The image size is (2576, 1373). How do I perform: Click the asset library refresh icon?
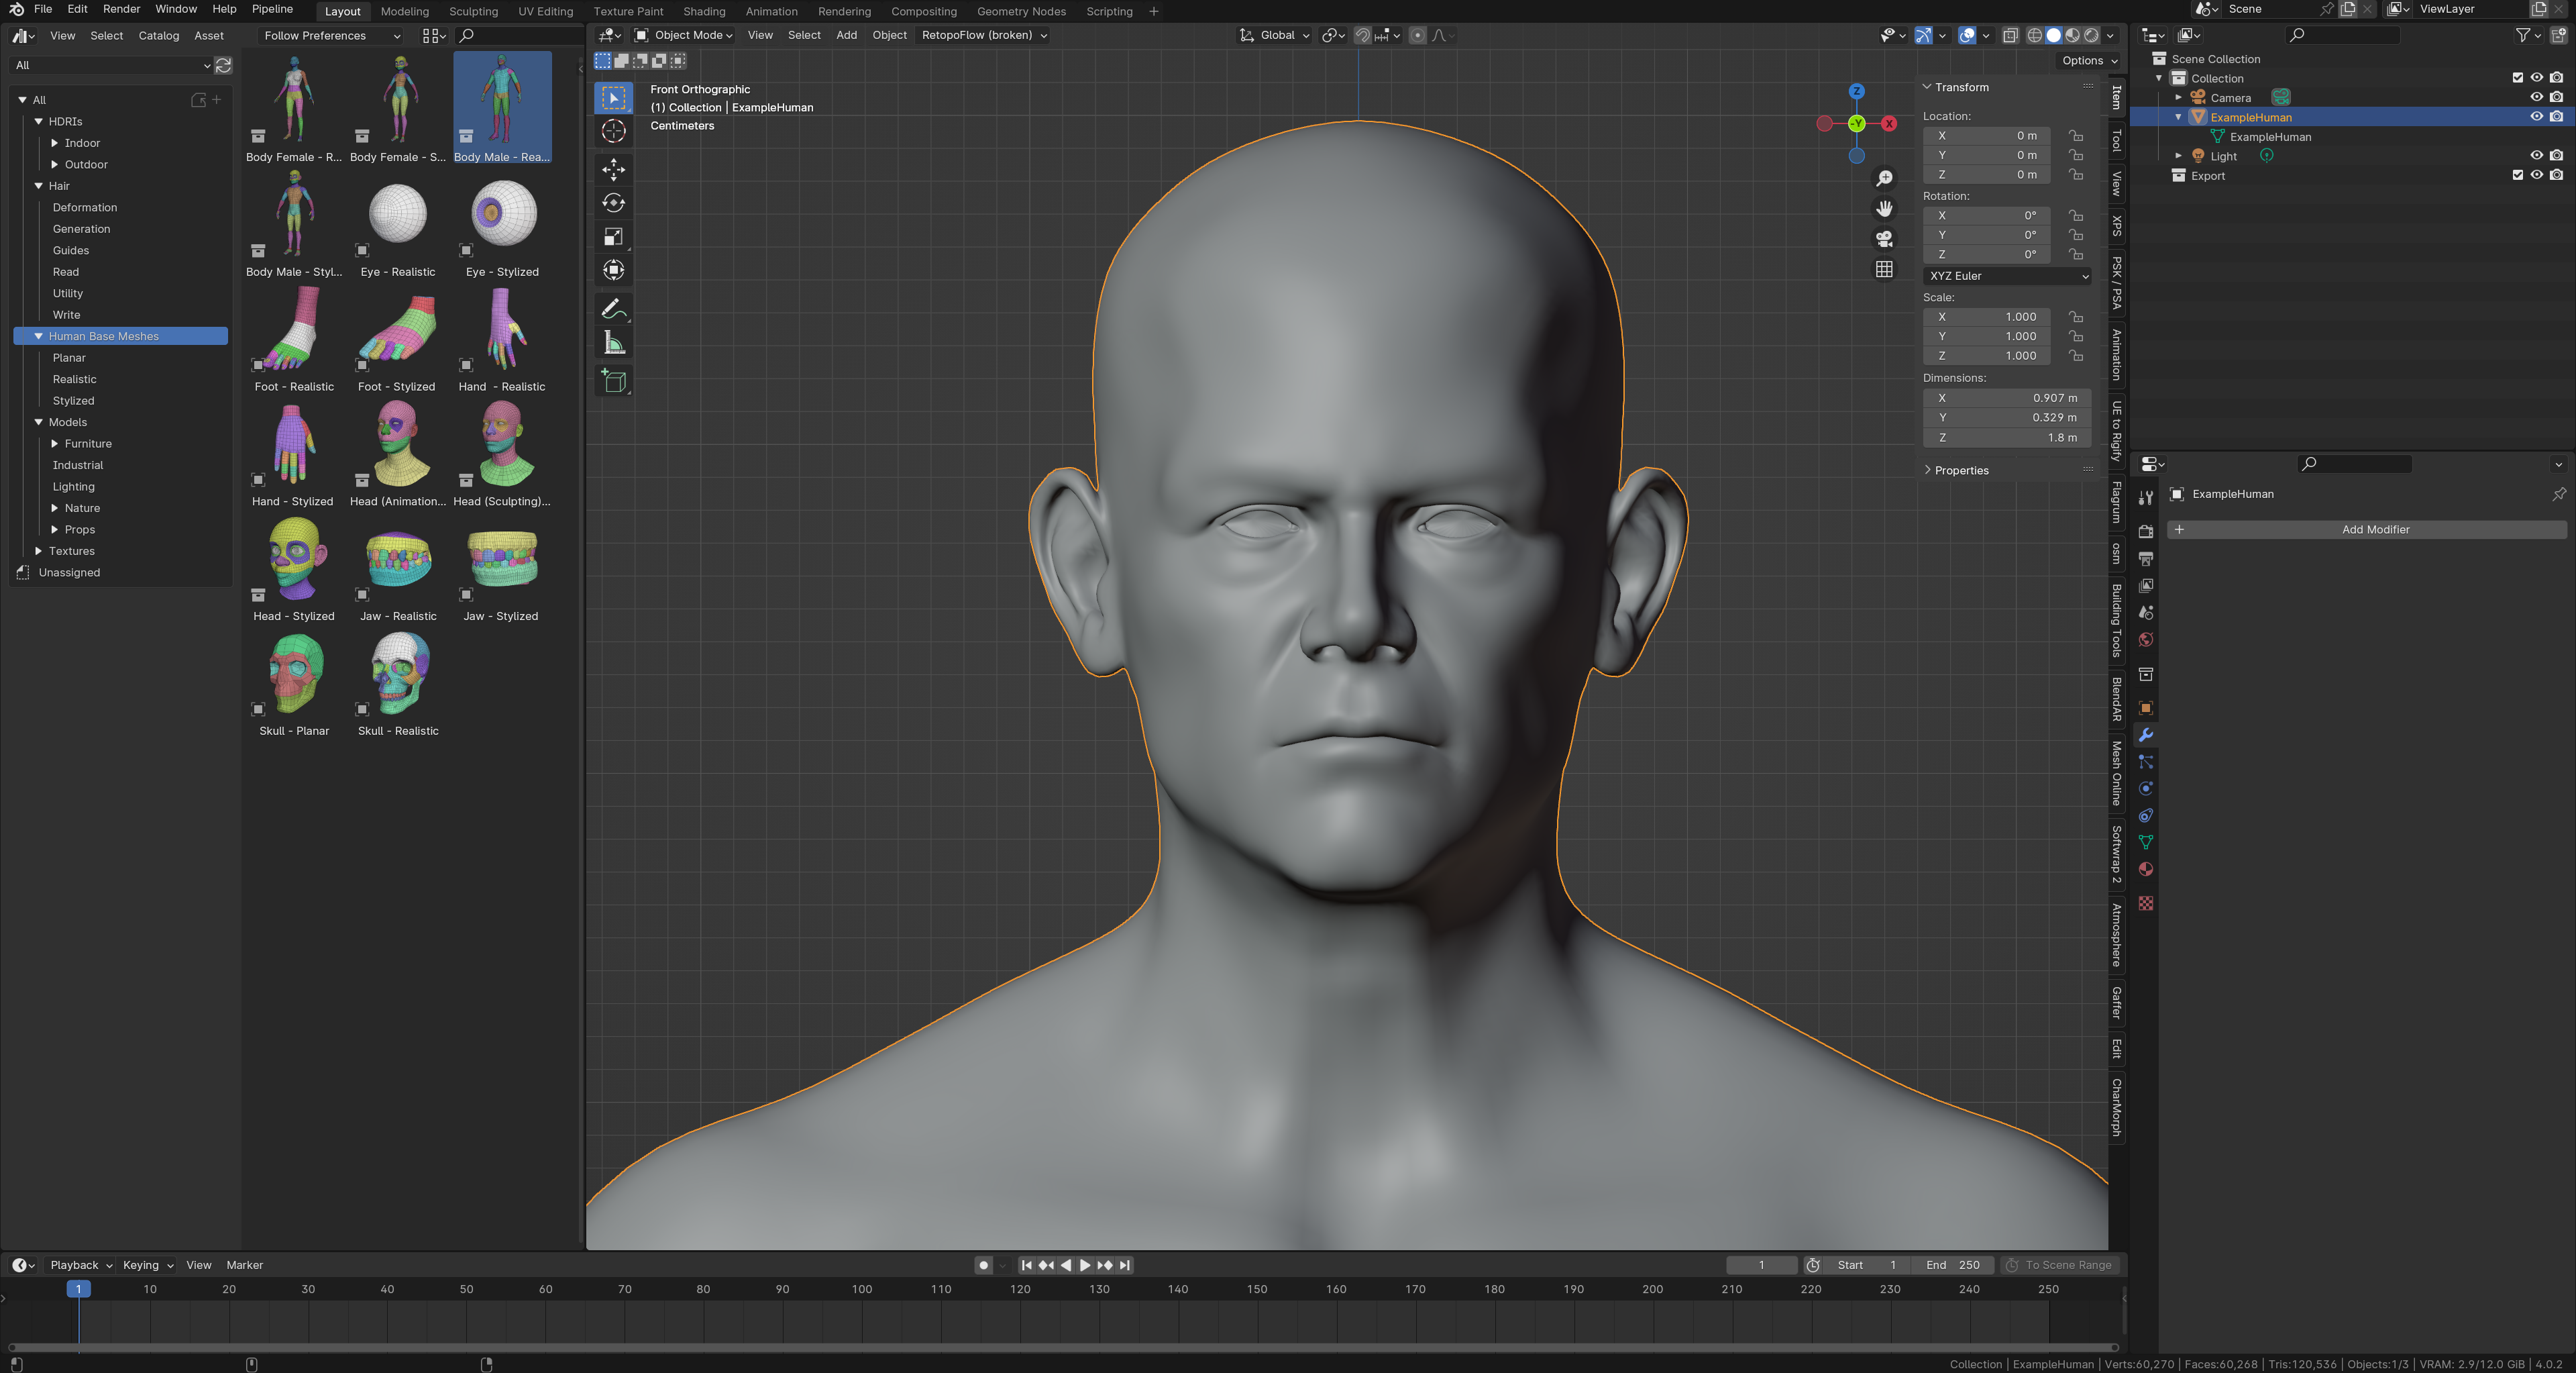pos(224,65)
